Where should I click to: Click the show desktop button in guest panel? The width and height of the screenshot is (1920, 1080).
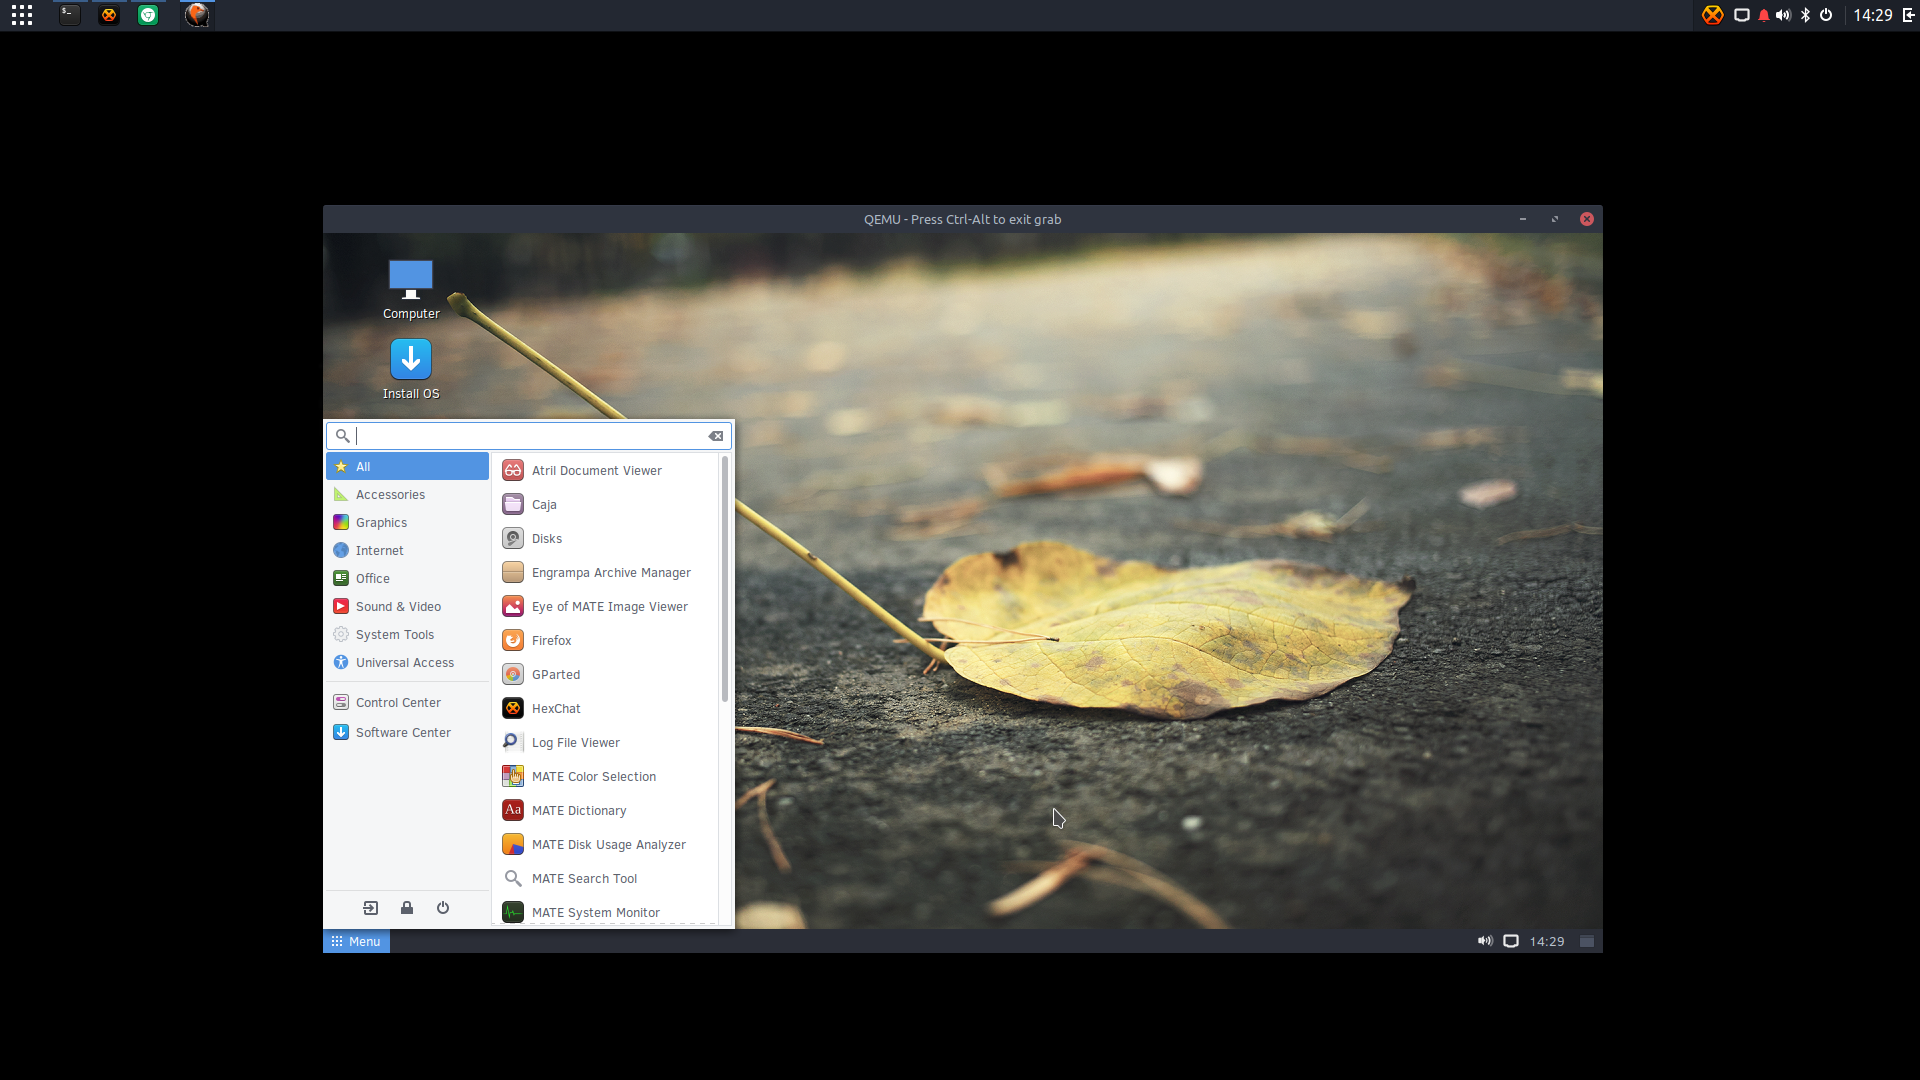tap(1587, 941)
